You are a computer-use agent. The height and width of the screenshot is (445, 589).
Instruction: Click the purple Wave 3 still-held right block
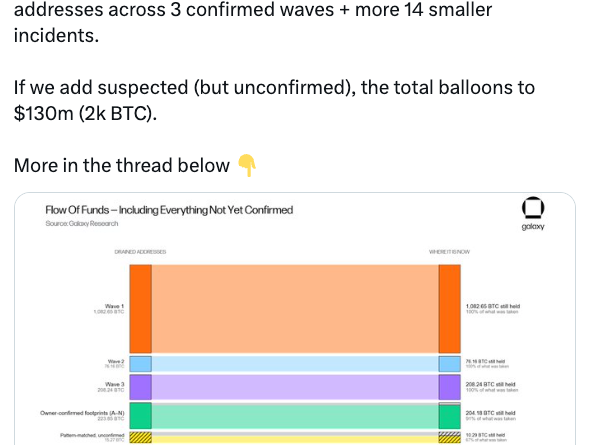[x=450, y=387]
